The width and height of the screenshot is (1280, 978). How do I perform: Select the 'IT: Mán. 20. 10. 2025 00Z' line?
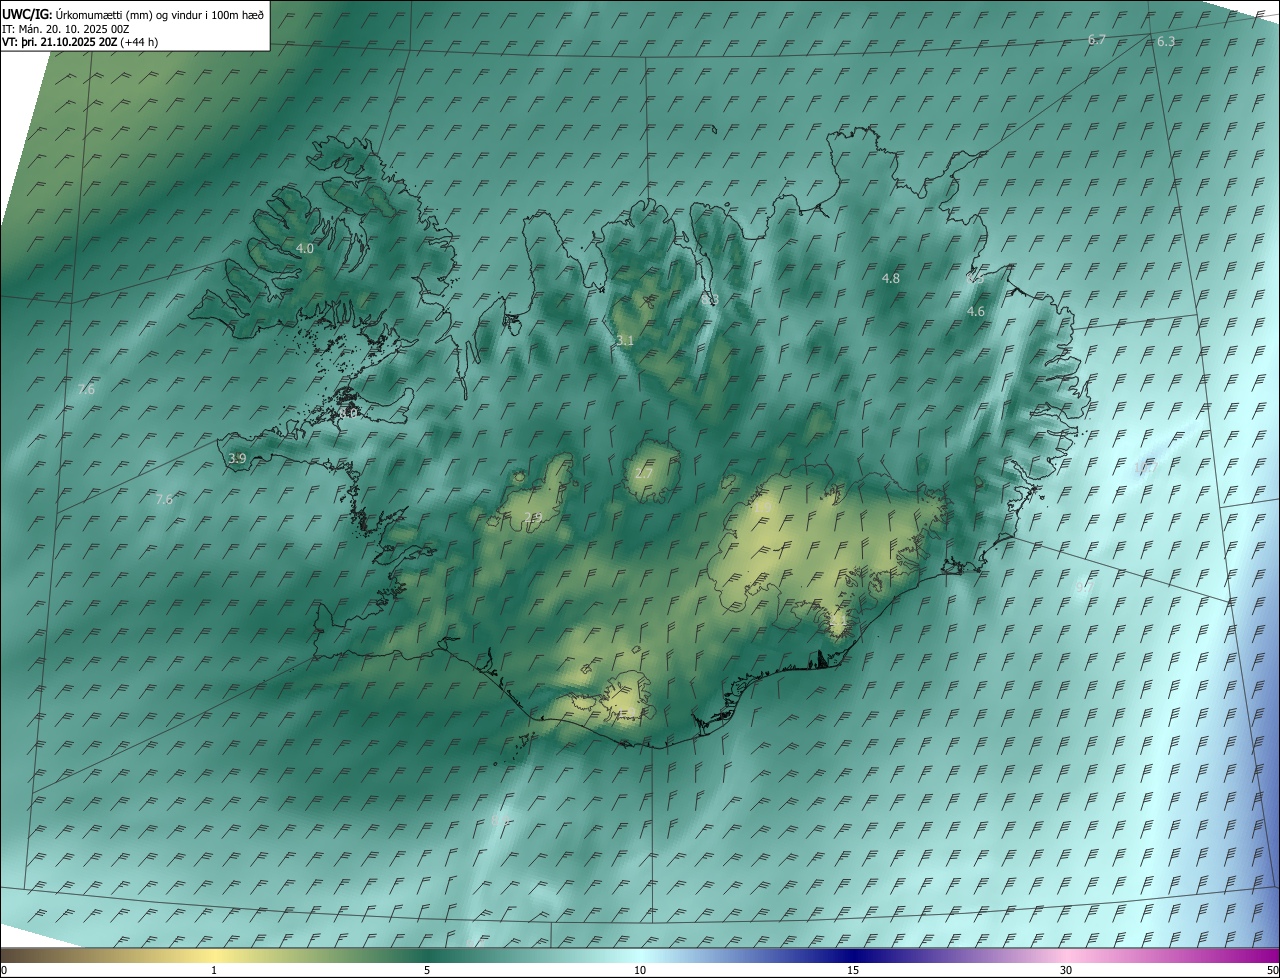pyautogui.click(x=66, y=29)
